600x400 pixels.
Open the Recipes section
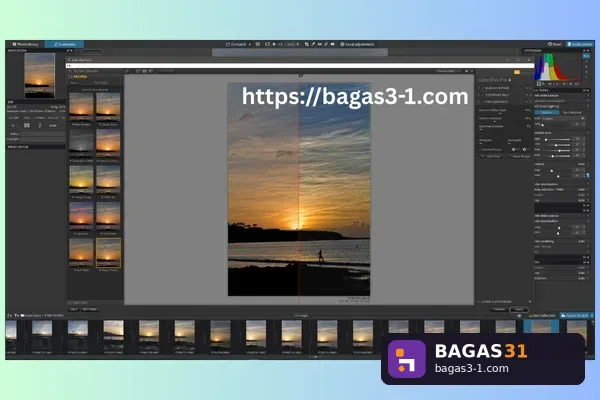tap(78, 77)
